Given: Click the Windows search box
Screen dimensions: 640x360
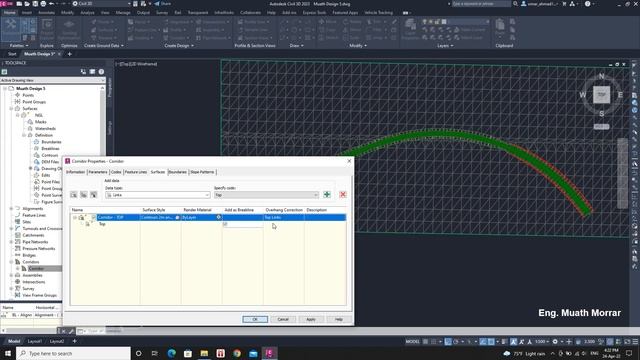Looking at the screenshot, I should point(74,353).
